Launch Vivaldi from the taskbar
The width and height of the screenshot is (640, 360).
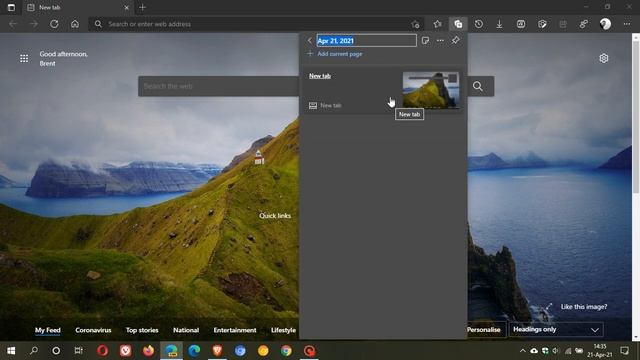coord(125,351)
